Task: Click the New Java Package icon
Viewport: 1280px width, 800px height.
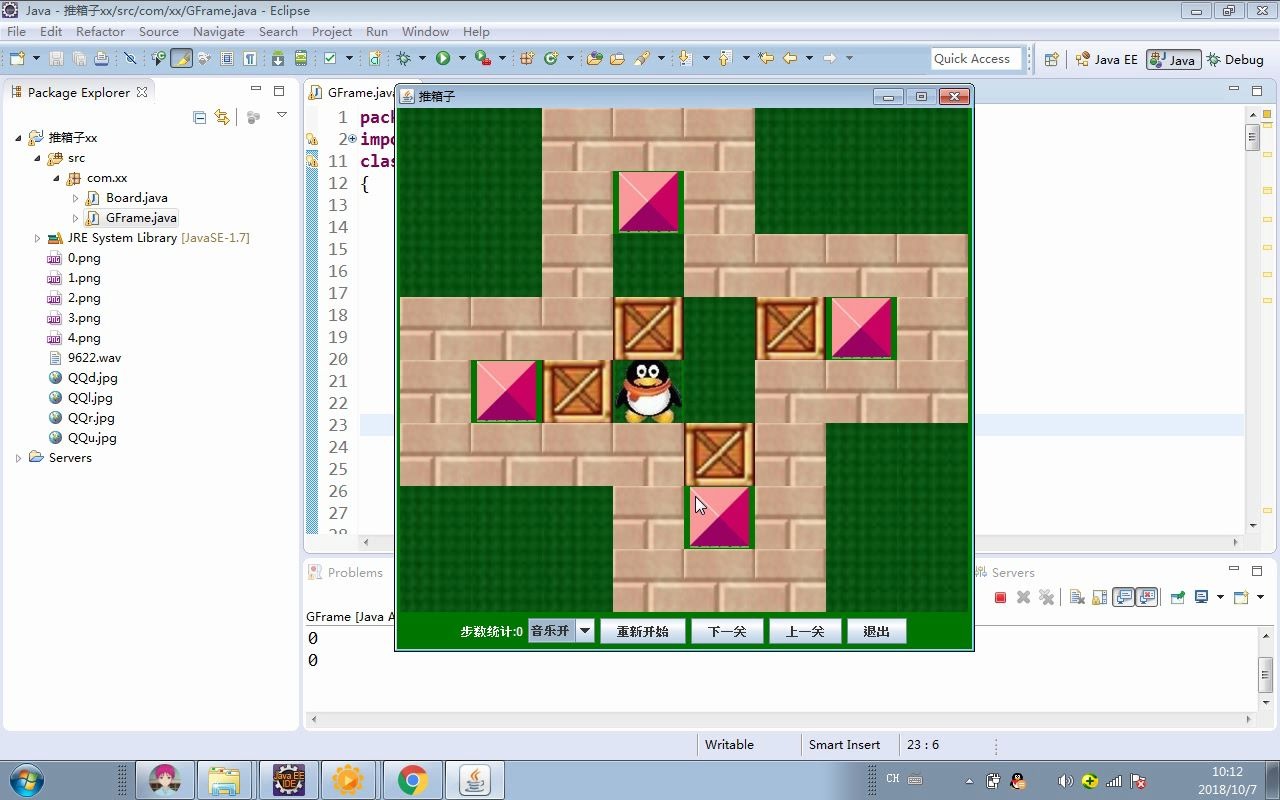Action: [x=526, y=58]
